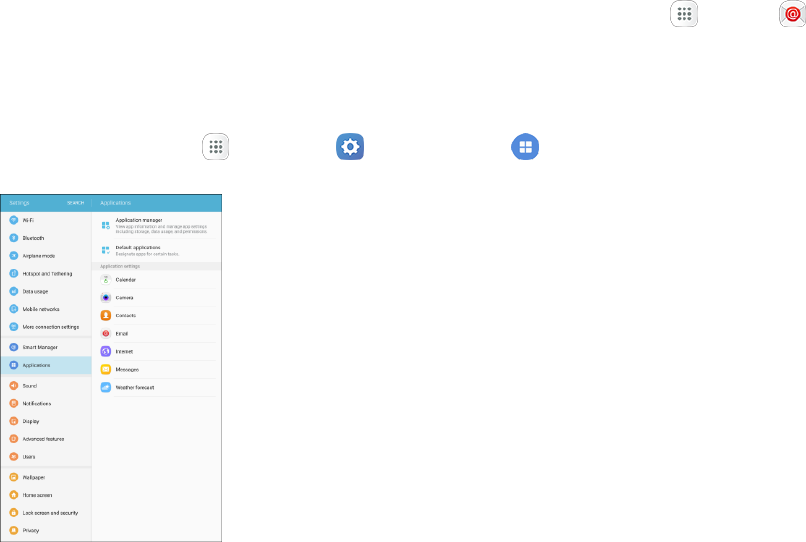Open Default applications entry

coord(157,250)
